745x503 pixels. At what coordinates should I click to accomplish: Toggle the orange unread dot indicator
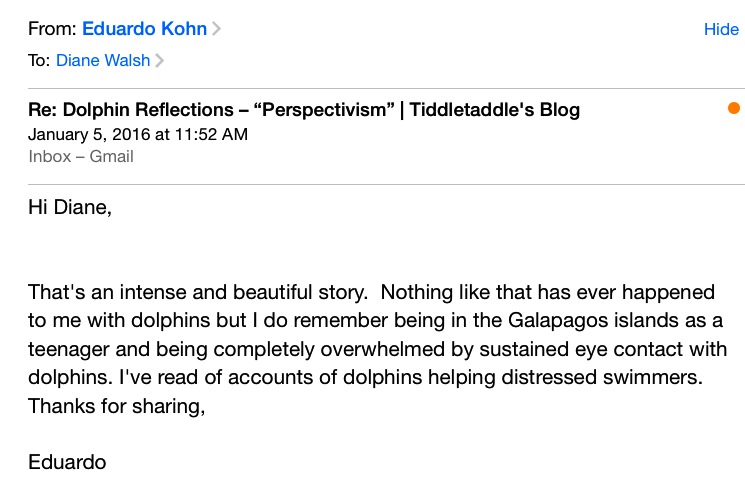click(734, 109)
